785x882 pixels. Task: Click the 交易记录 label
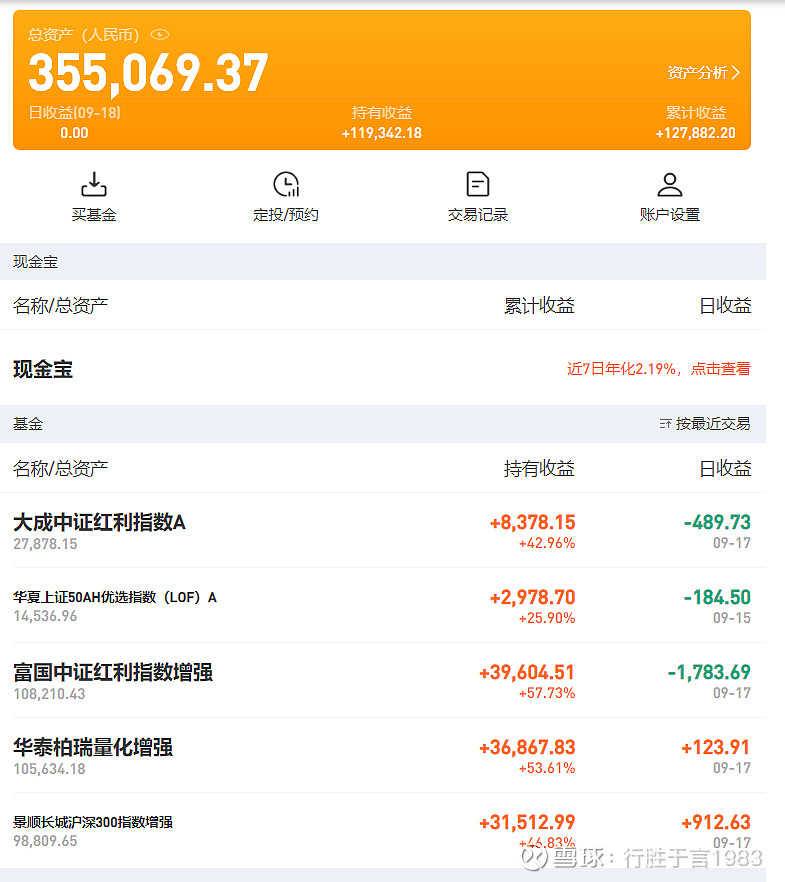pyautogui.click(x=478, y=214)
